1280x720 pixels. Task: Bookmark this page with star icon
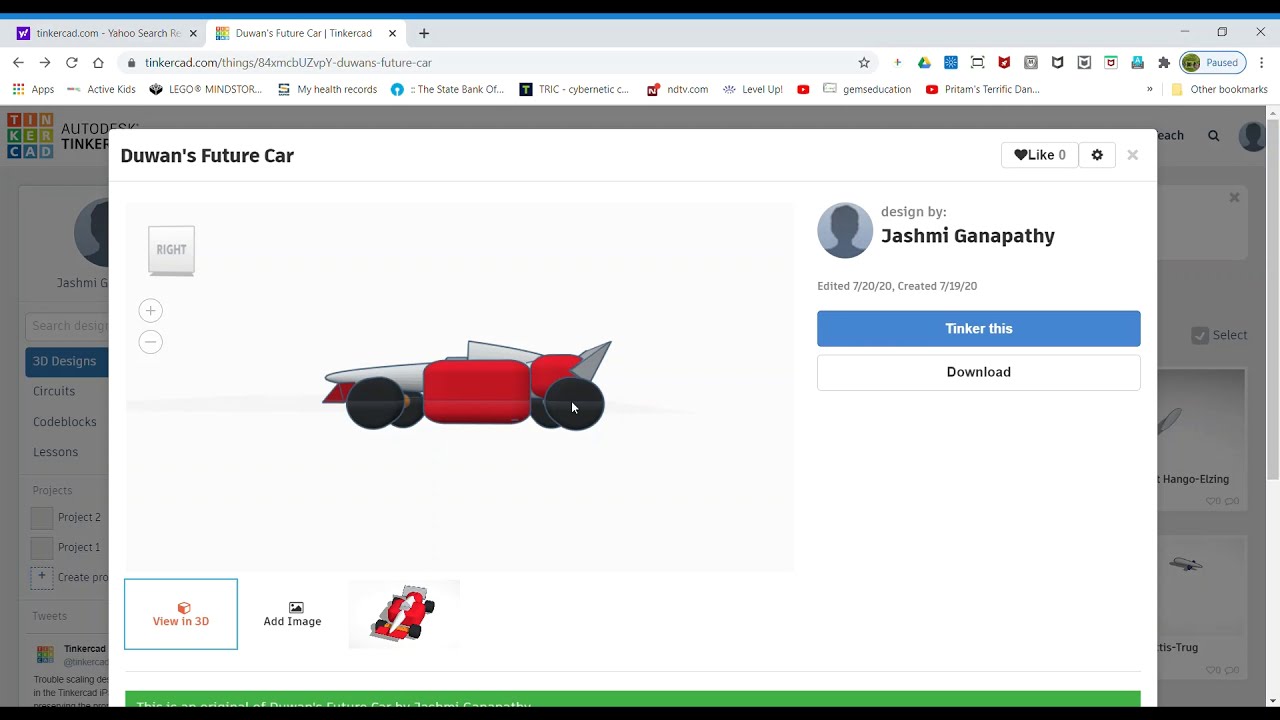(864, 62)
